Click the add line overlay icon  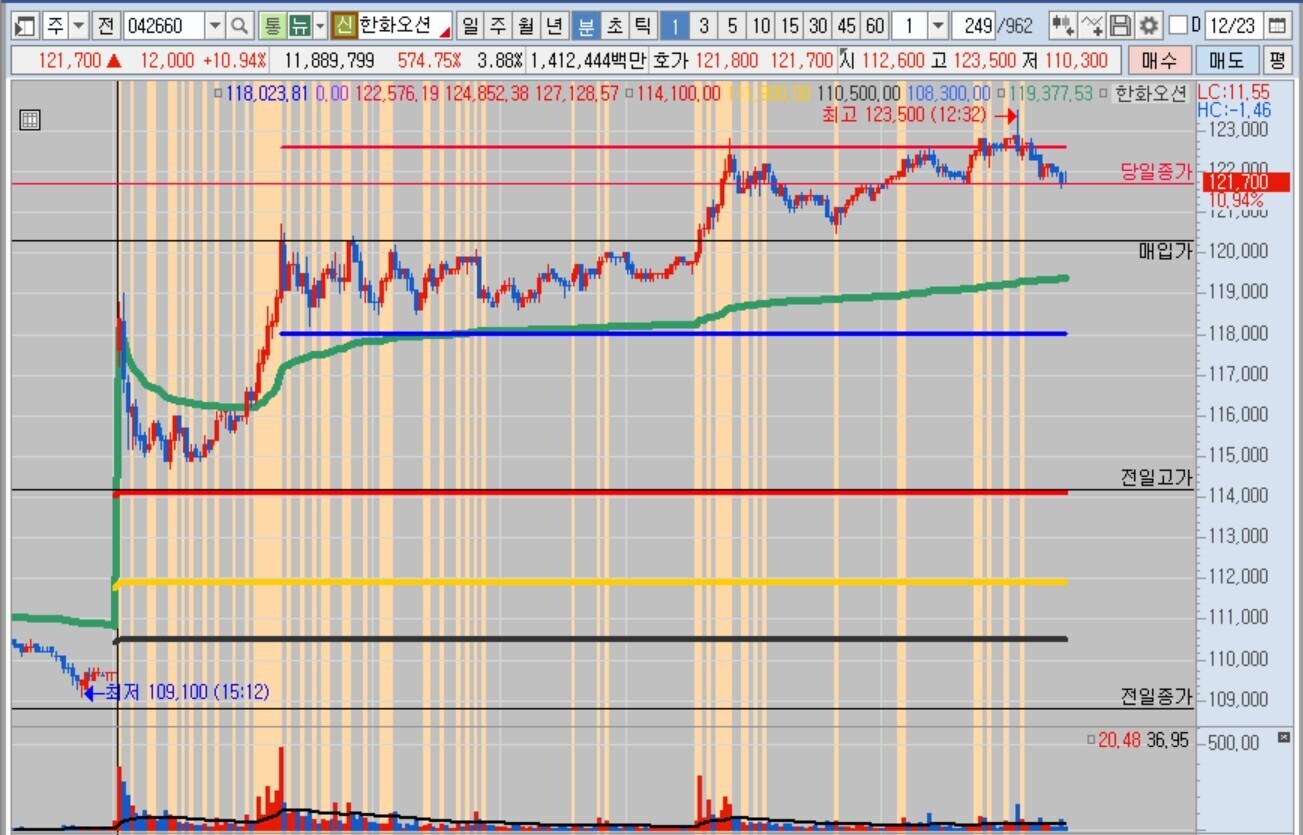[1093, 25]
